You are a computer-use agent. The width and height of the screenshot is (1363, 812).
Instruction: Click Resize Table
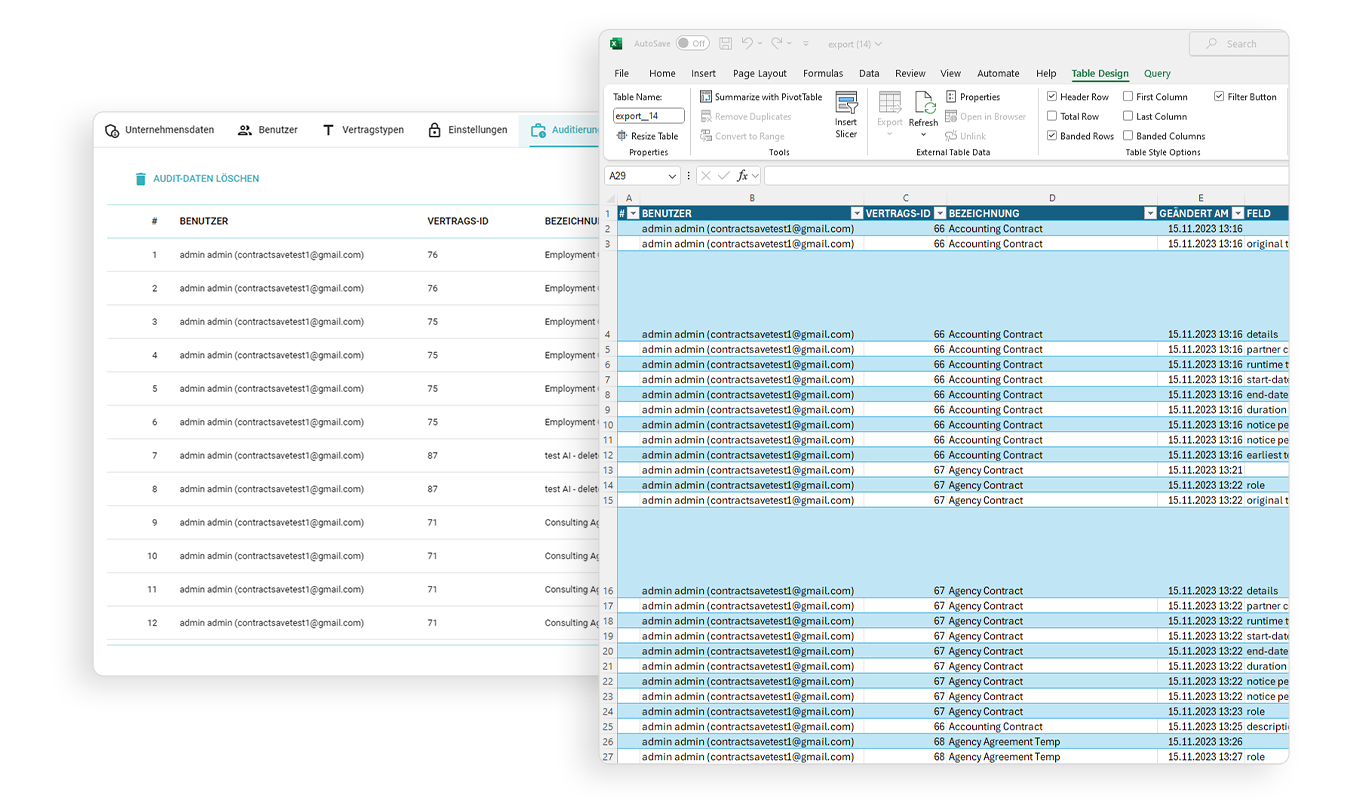pyautogui.click(x=647, y=136)
